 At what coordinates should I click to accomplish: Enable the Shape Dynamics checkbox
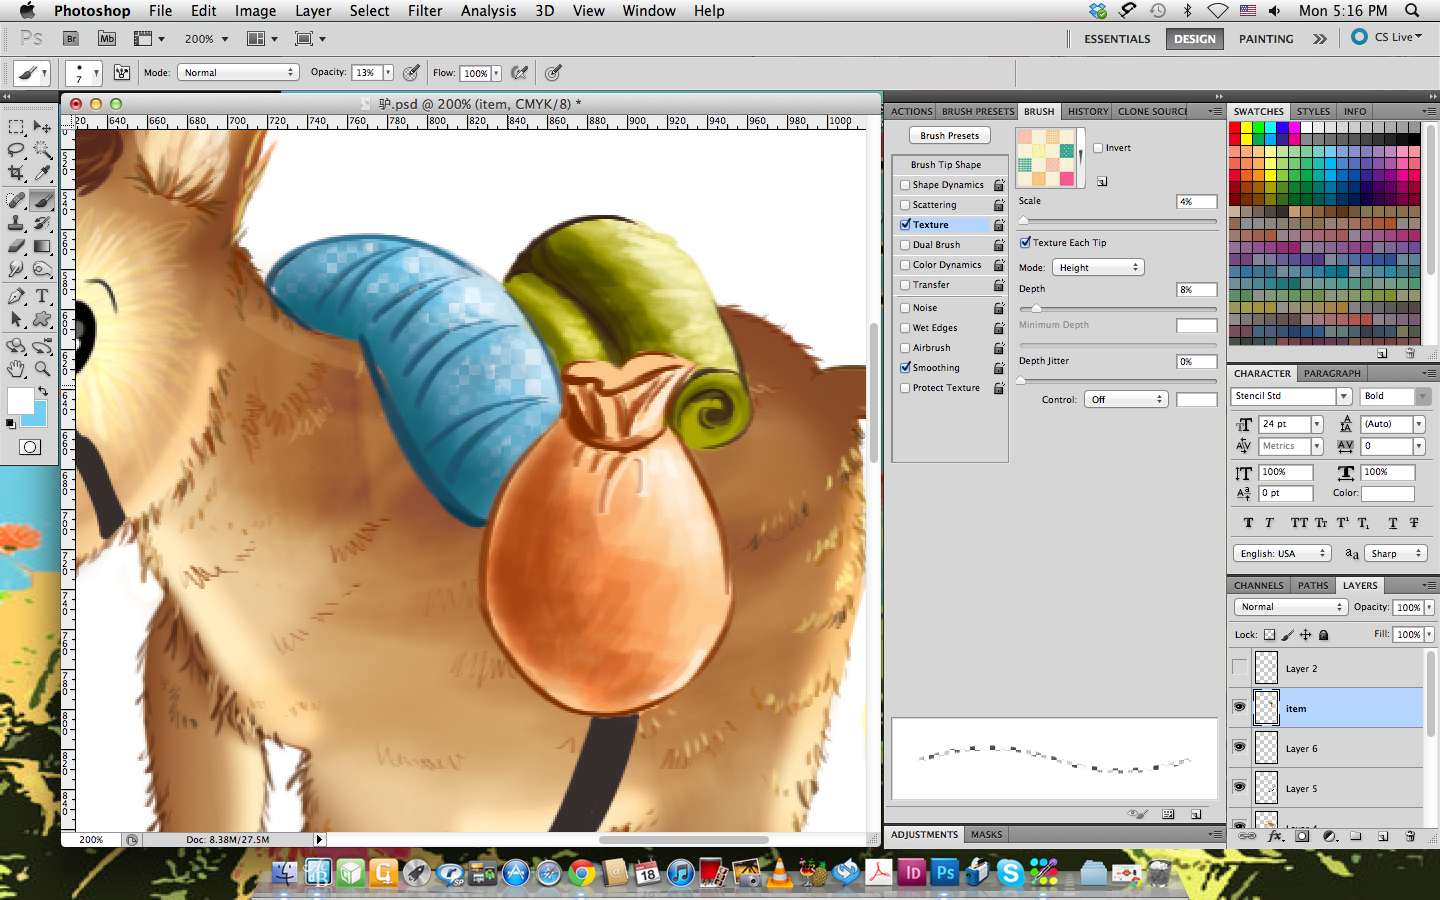coord(905,185)
